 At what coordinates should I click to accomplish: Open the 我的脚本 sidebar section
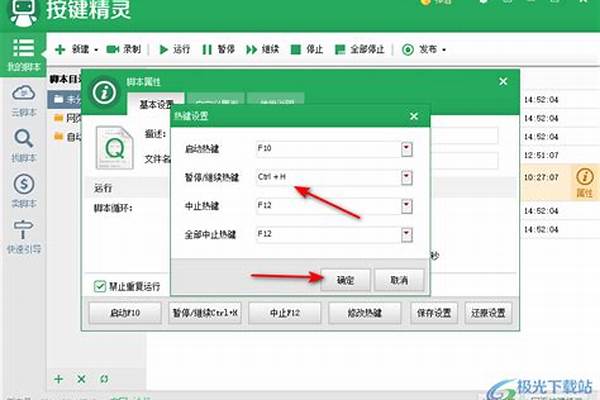click(23, 55)
